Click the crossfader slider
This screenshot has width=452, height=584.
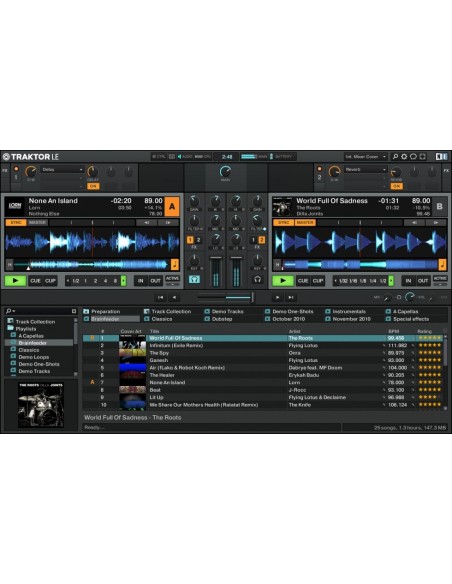click(x=226, y=297)
